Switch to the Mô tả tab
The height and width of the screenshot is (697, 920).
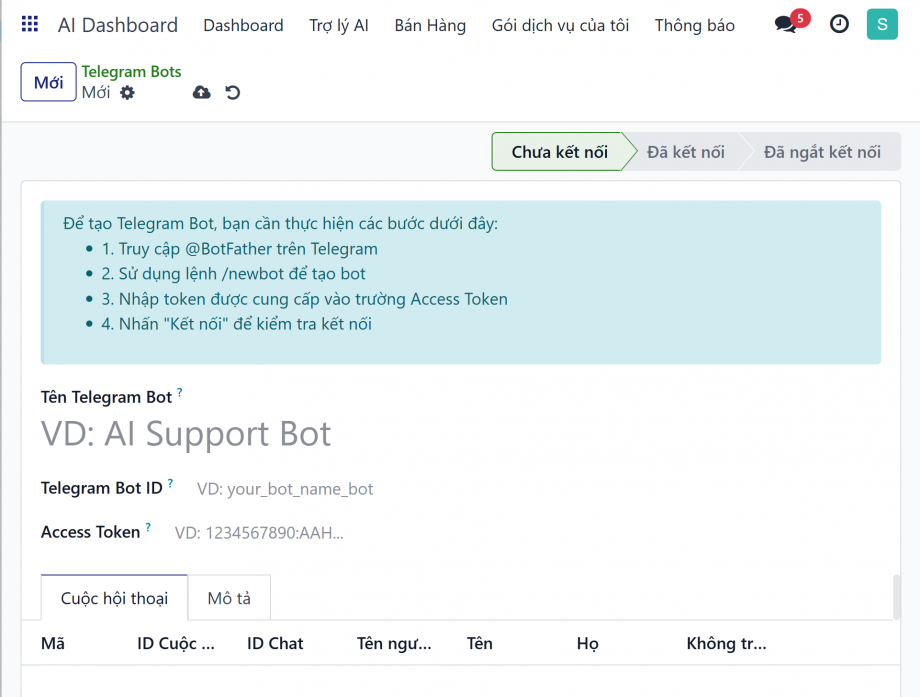[x=229, y=598]
